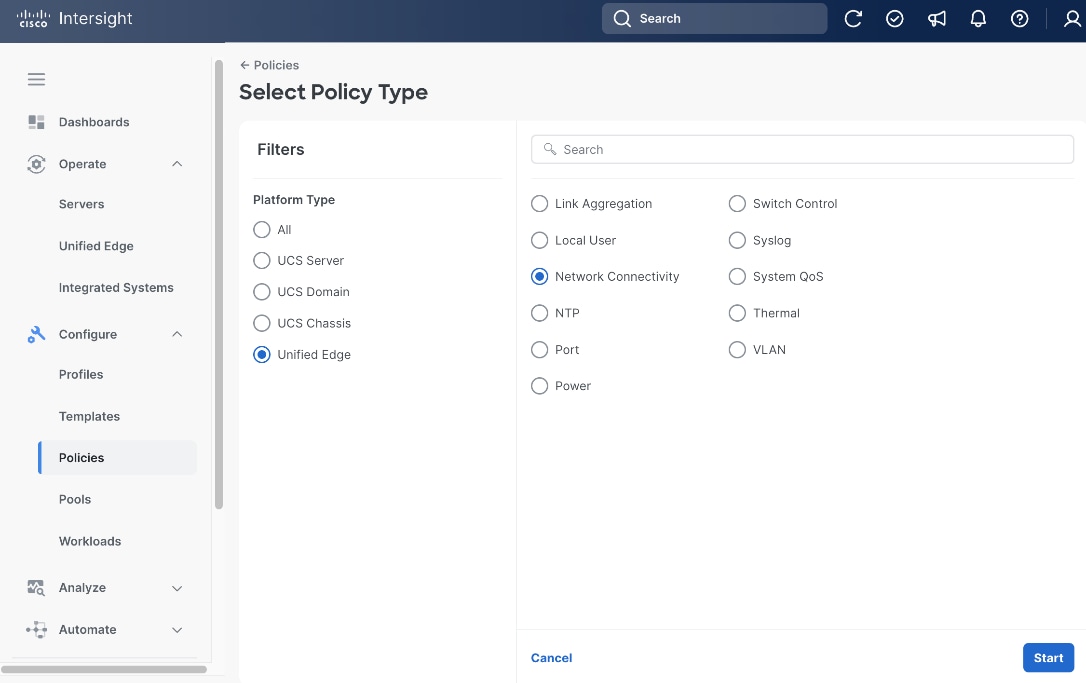1086x683 pixels.
Task: Open Policies in sidebar
Action: coord(118,458)
